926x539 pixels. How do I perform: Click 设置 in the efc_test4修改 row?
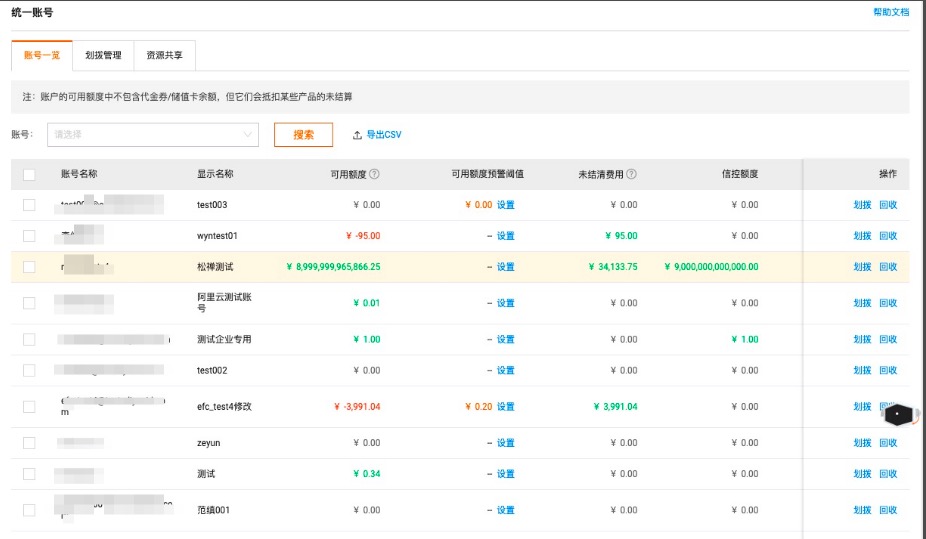click(x=506, y=407)
